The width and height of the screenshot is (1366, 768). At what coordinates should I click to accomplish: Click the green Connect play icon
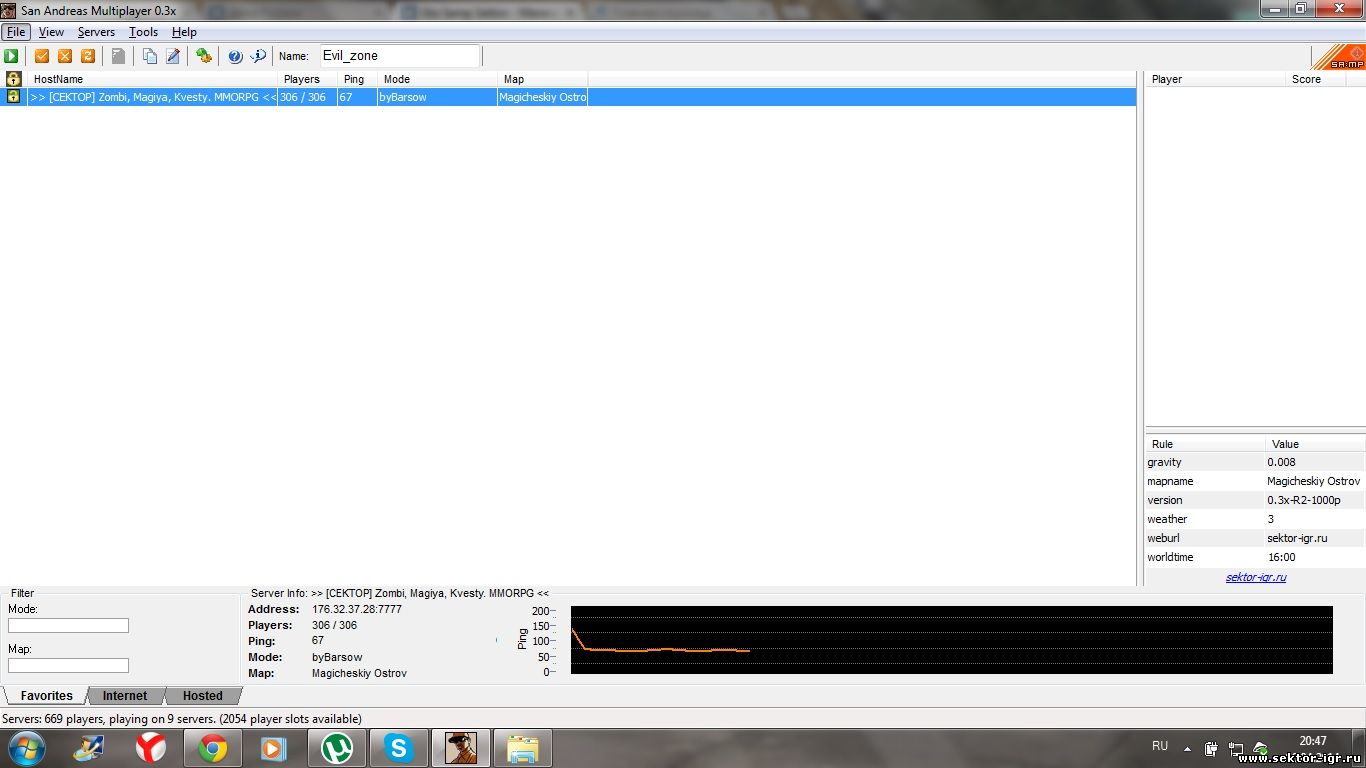coord(11,56)
